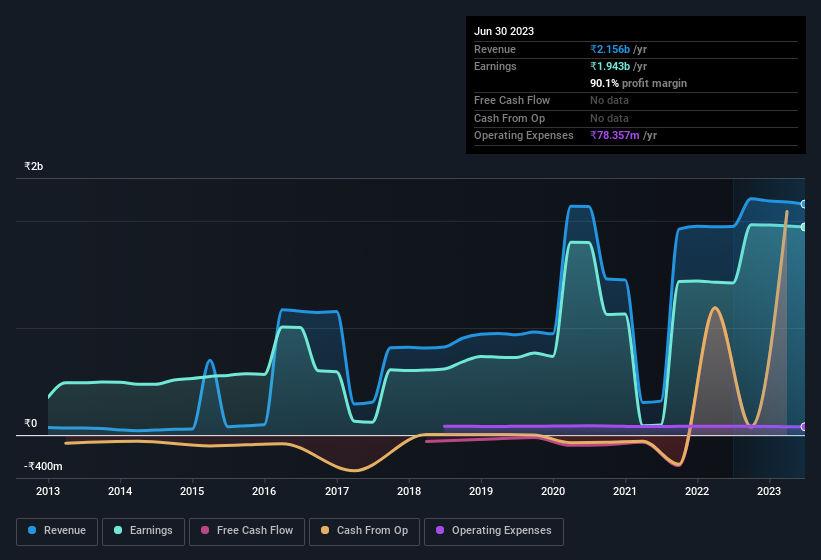
Task: Click the purple Operating Expenses endpoint marker
Action: [803, 427]
